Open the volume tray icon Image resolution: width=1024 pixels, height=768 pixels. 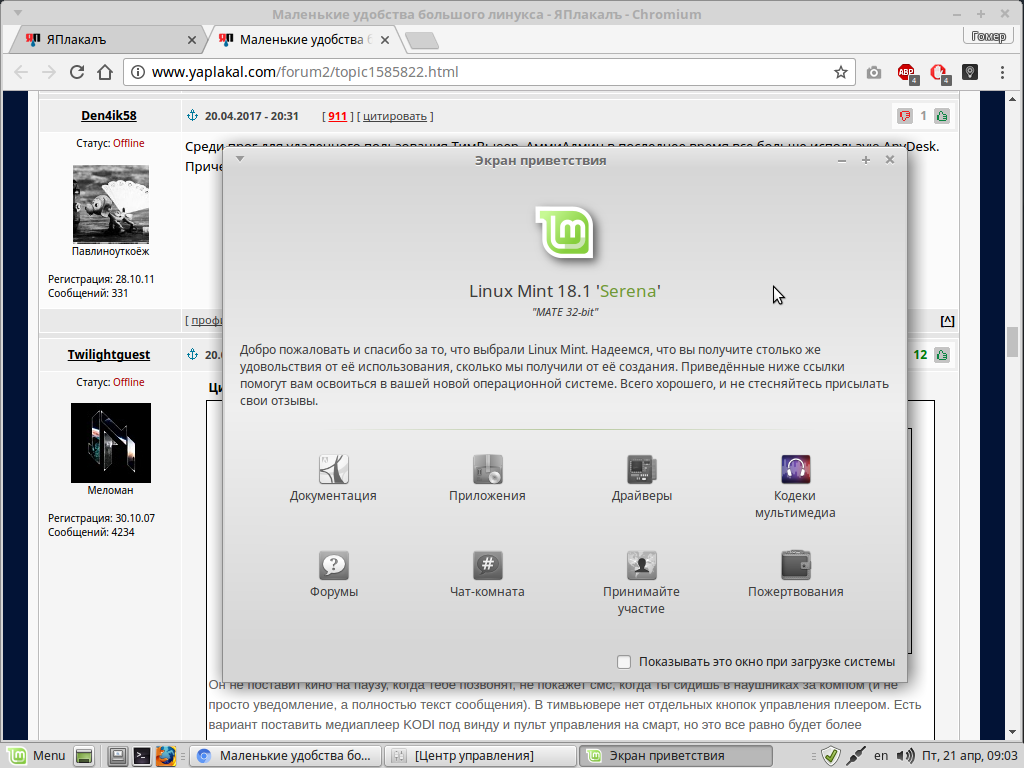(905, 756)
